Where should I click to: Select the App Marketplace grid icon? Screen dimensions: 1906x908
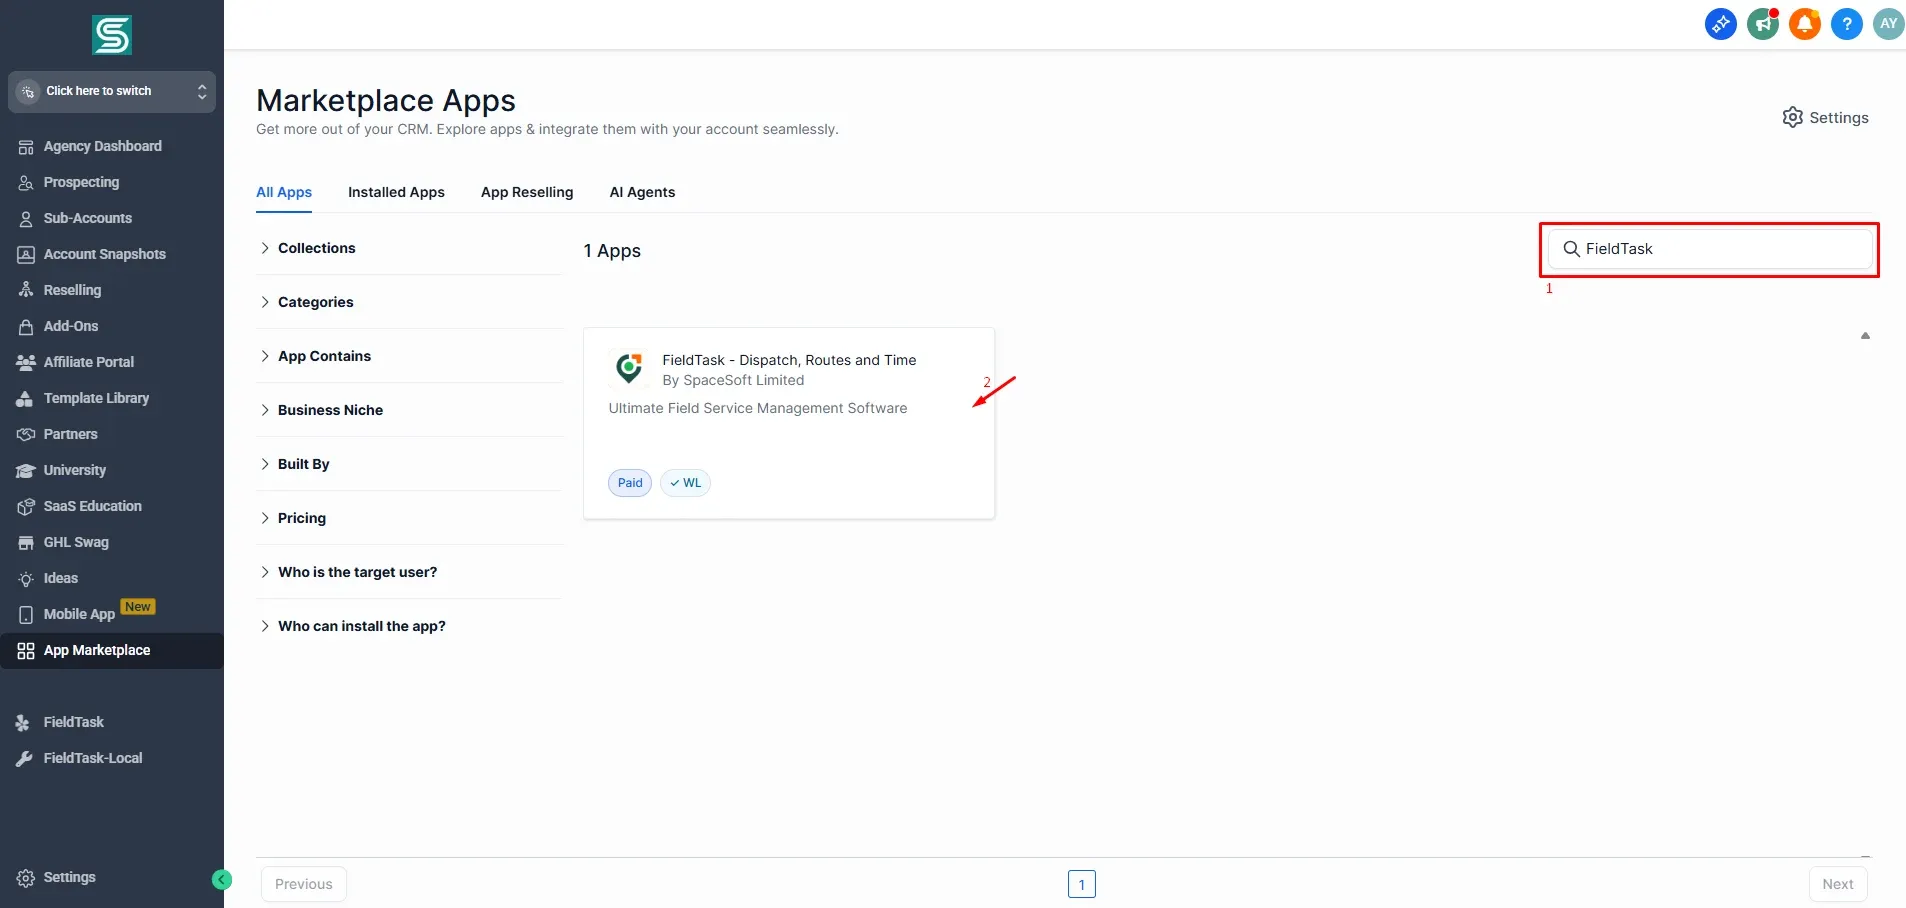click(x=26, y=651)
